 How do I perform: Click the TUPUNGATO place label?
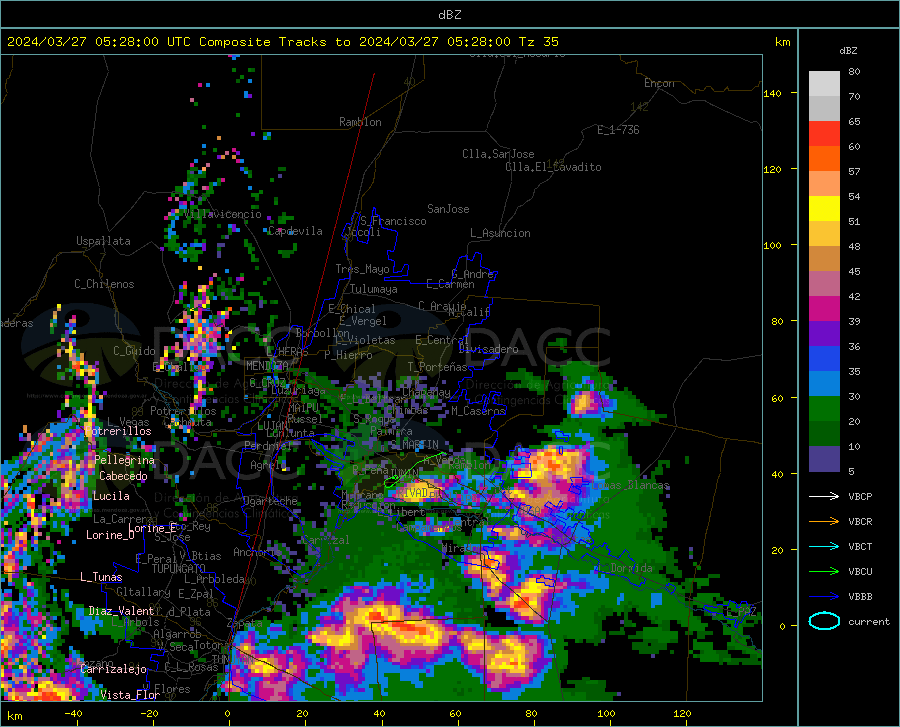tap(179, 569)
